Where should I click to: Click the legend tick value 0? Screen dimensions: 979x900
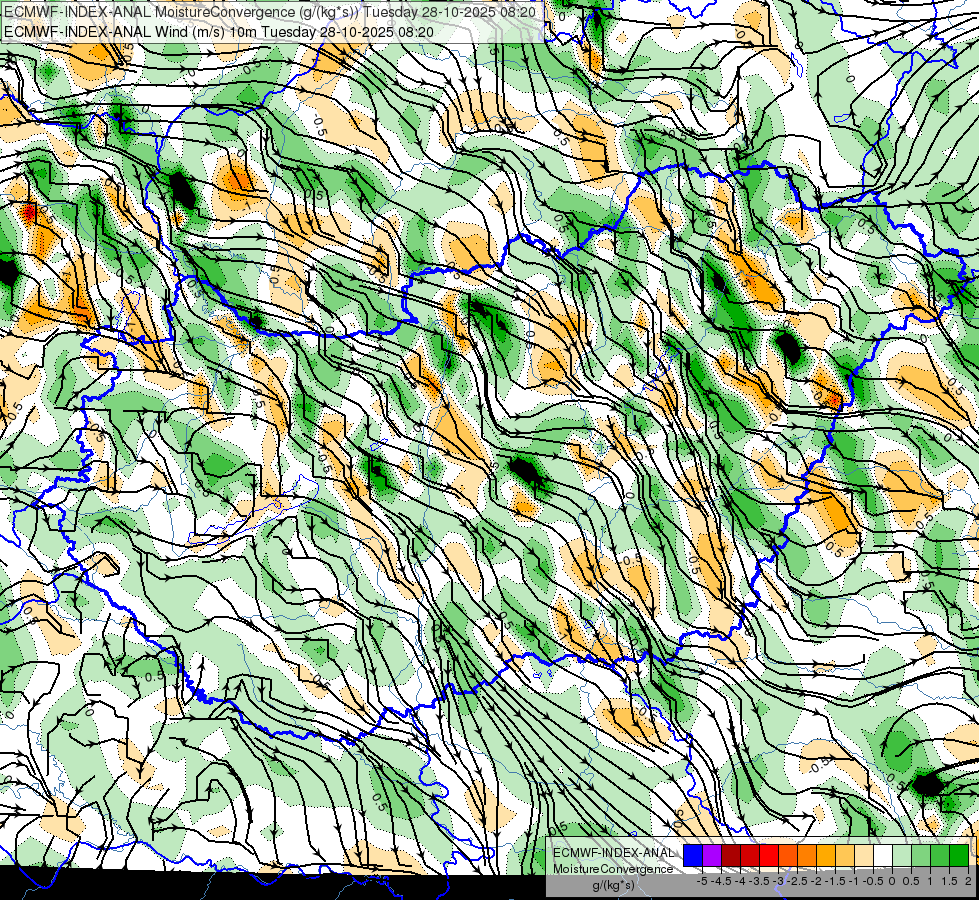click(892, 881)
